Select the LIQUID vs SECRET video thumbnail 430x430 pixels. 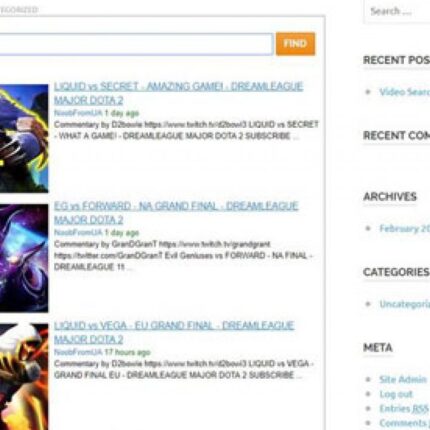(x=24, y=138)
